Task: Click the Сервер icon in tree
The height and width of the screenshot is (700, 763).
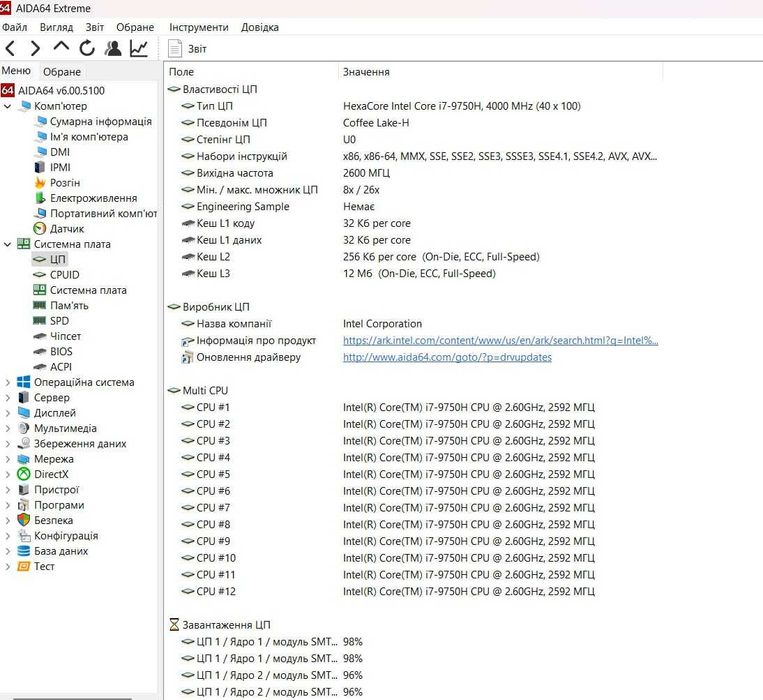Action: [x=23, y=397]
